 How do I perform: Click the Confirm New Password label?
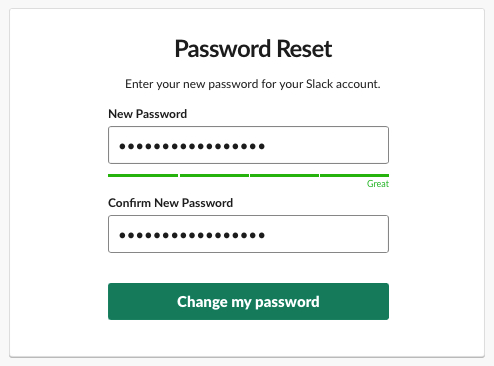click(171, 203)
